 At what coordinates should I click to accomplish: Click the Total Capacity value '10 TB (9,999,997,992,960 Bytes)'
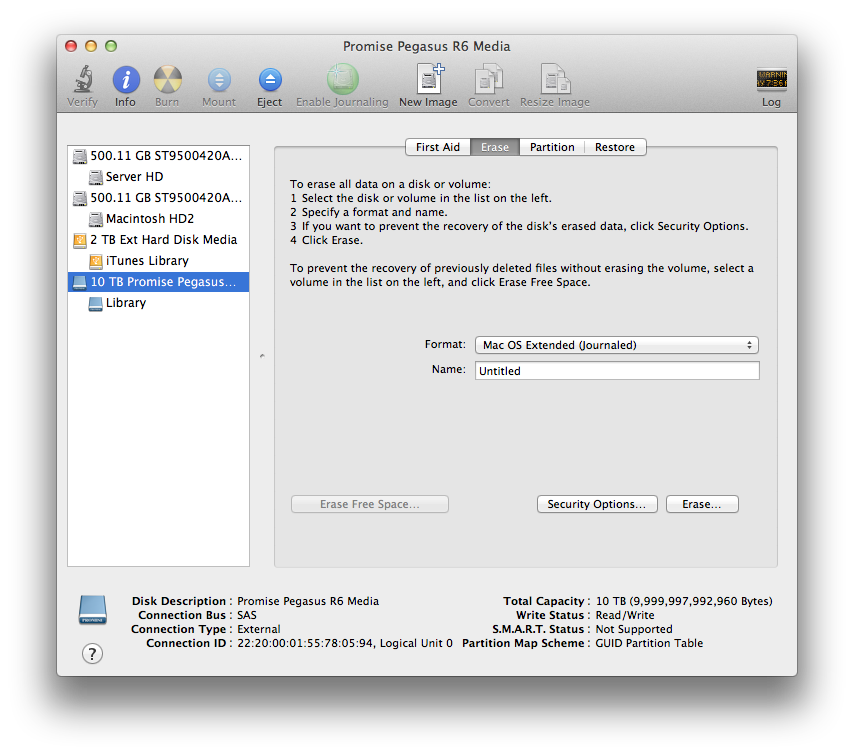pyautogui.click(x=684, y=601)
